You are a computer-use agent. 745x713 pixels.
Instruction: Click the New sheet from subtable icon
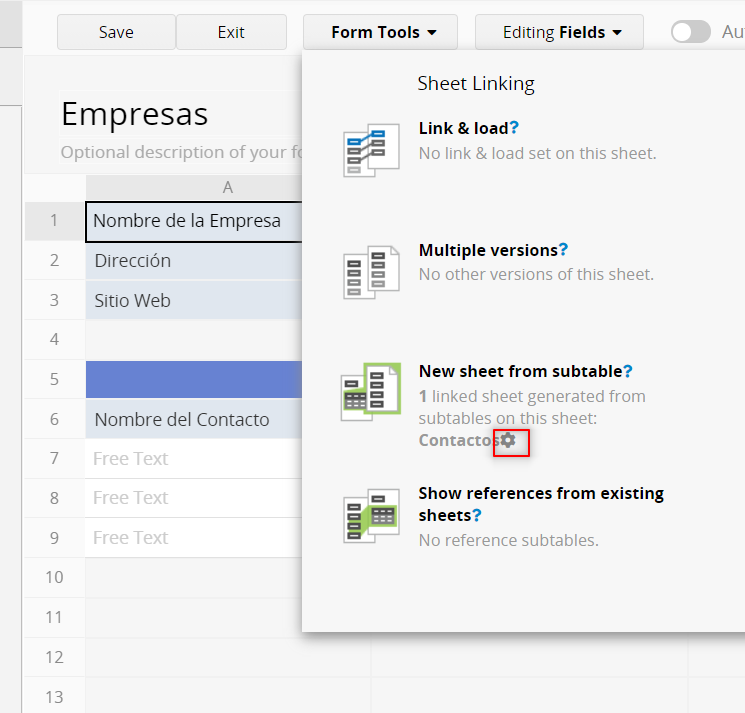[370, 392]
